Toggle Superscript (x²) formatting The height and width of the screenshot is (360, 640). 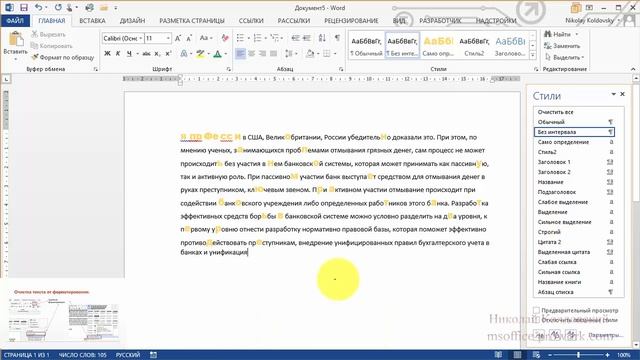coord(168,53)
